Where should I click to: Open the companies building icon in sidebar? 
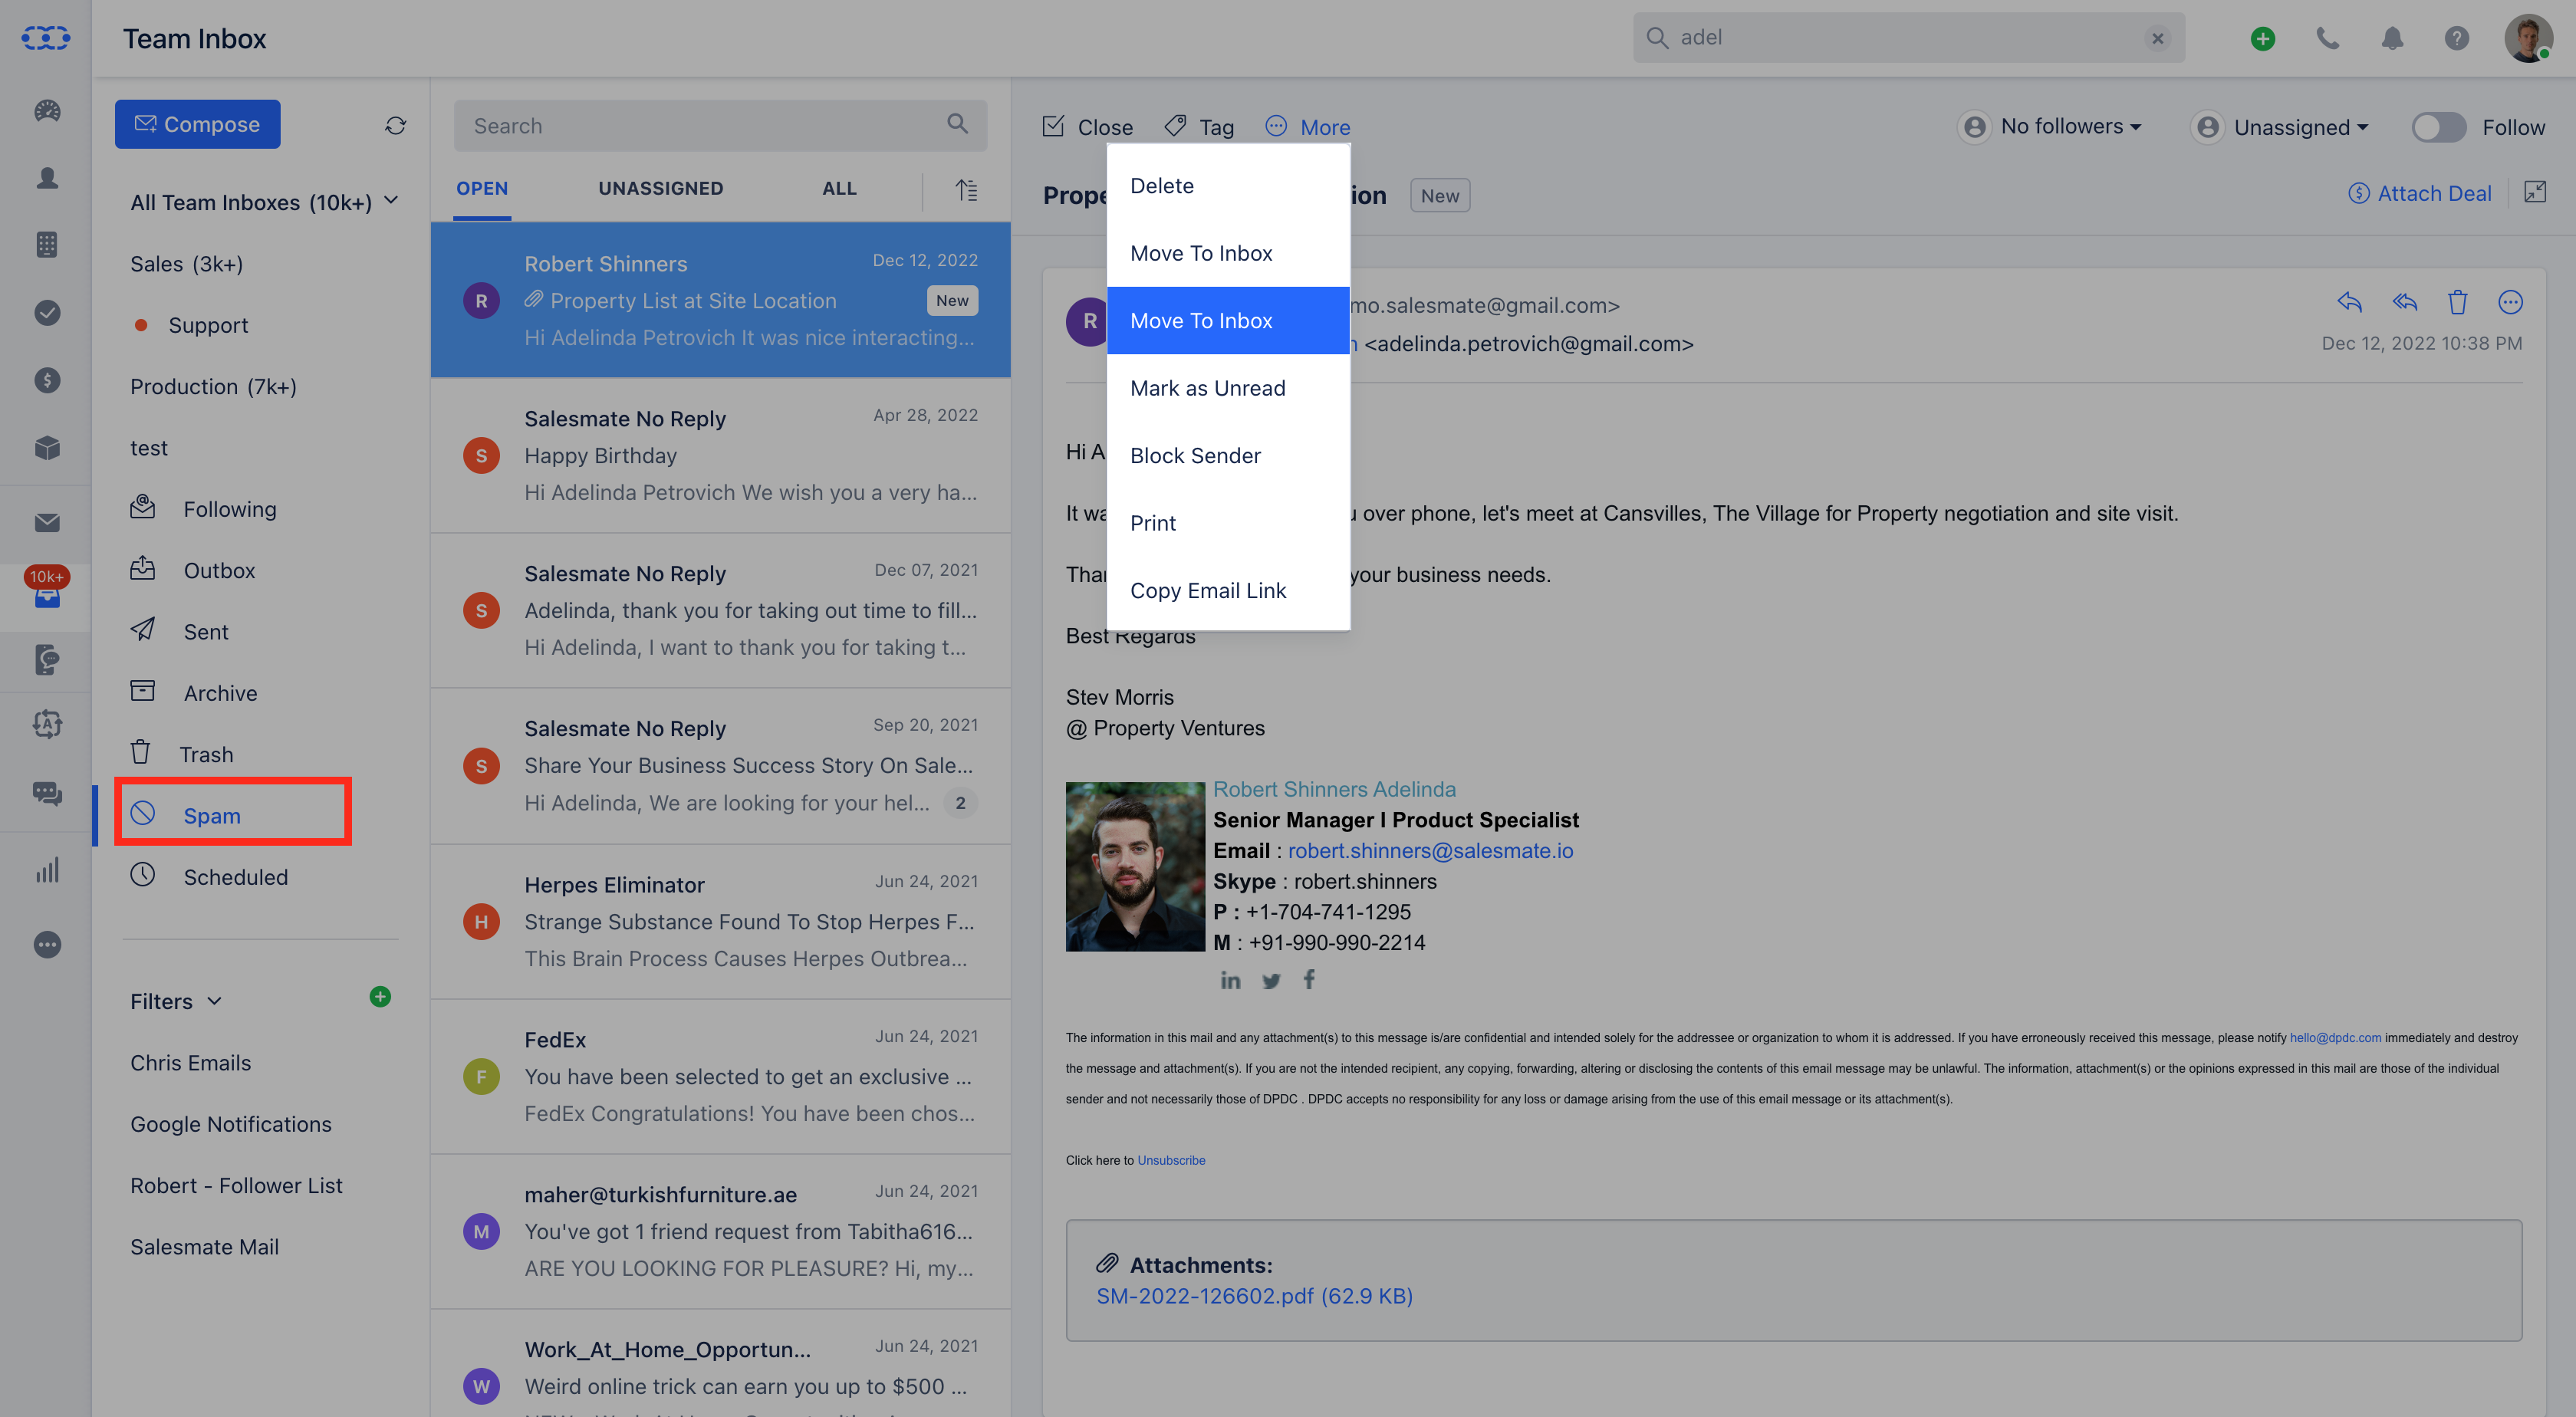click(47, 245)
